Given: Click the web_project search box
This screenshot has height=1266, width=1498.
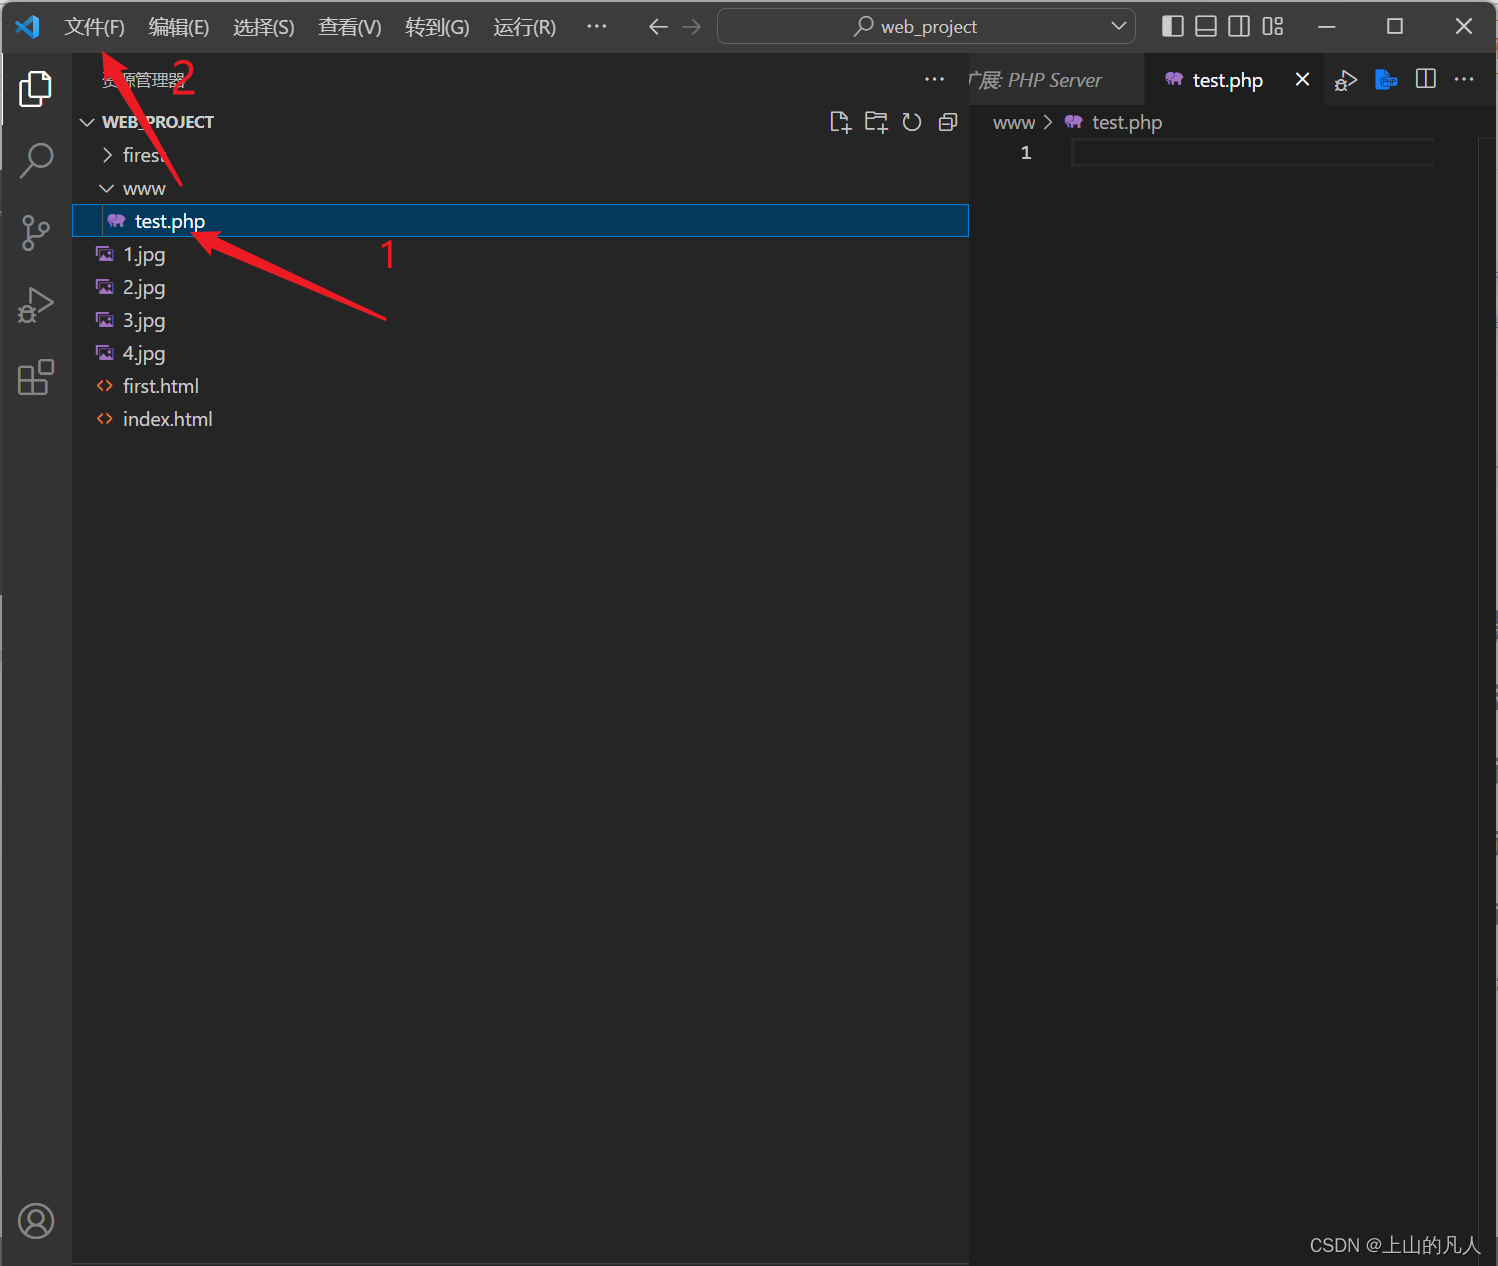Looking at the screenshot, I should 926,26.
